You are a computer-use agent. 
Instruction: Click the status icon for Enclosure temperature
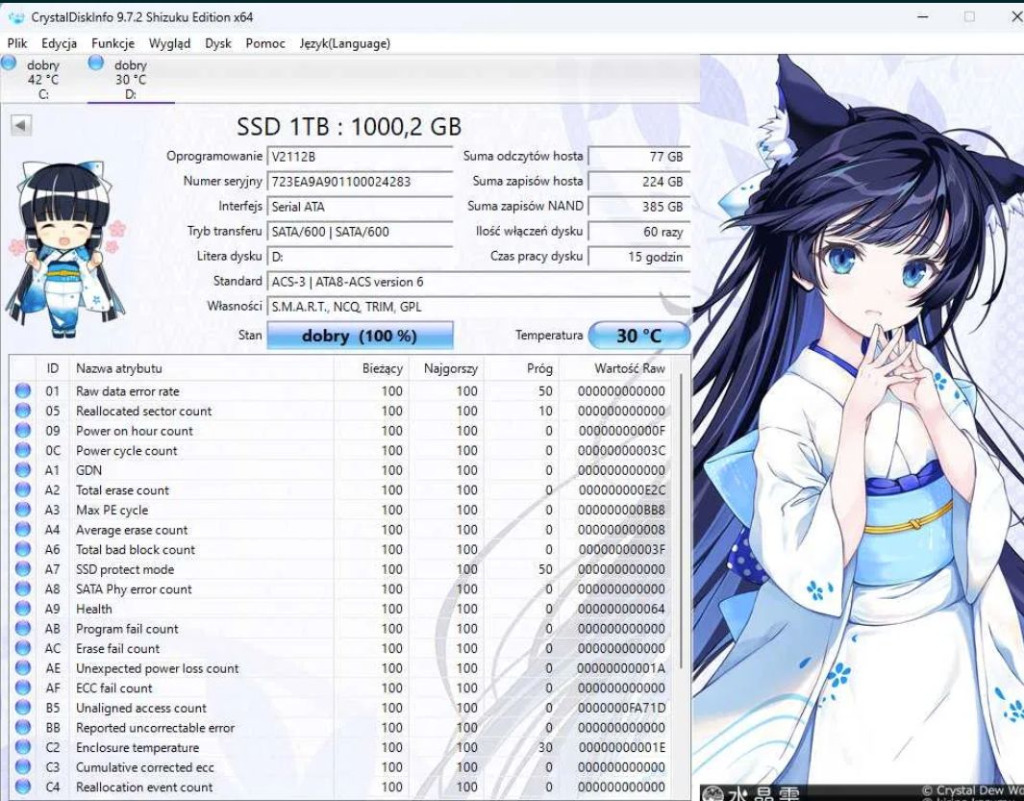(x=23, y=747)
